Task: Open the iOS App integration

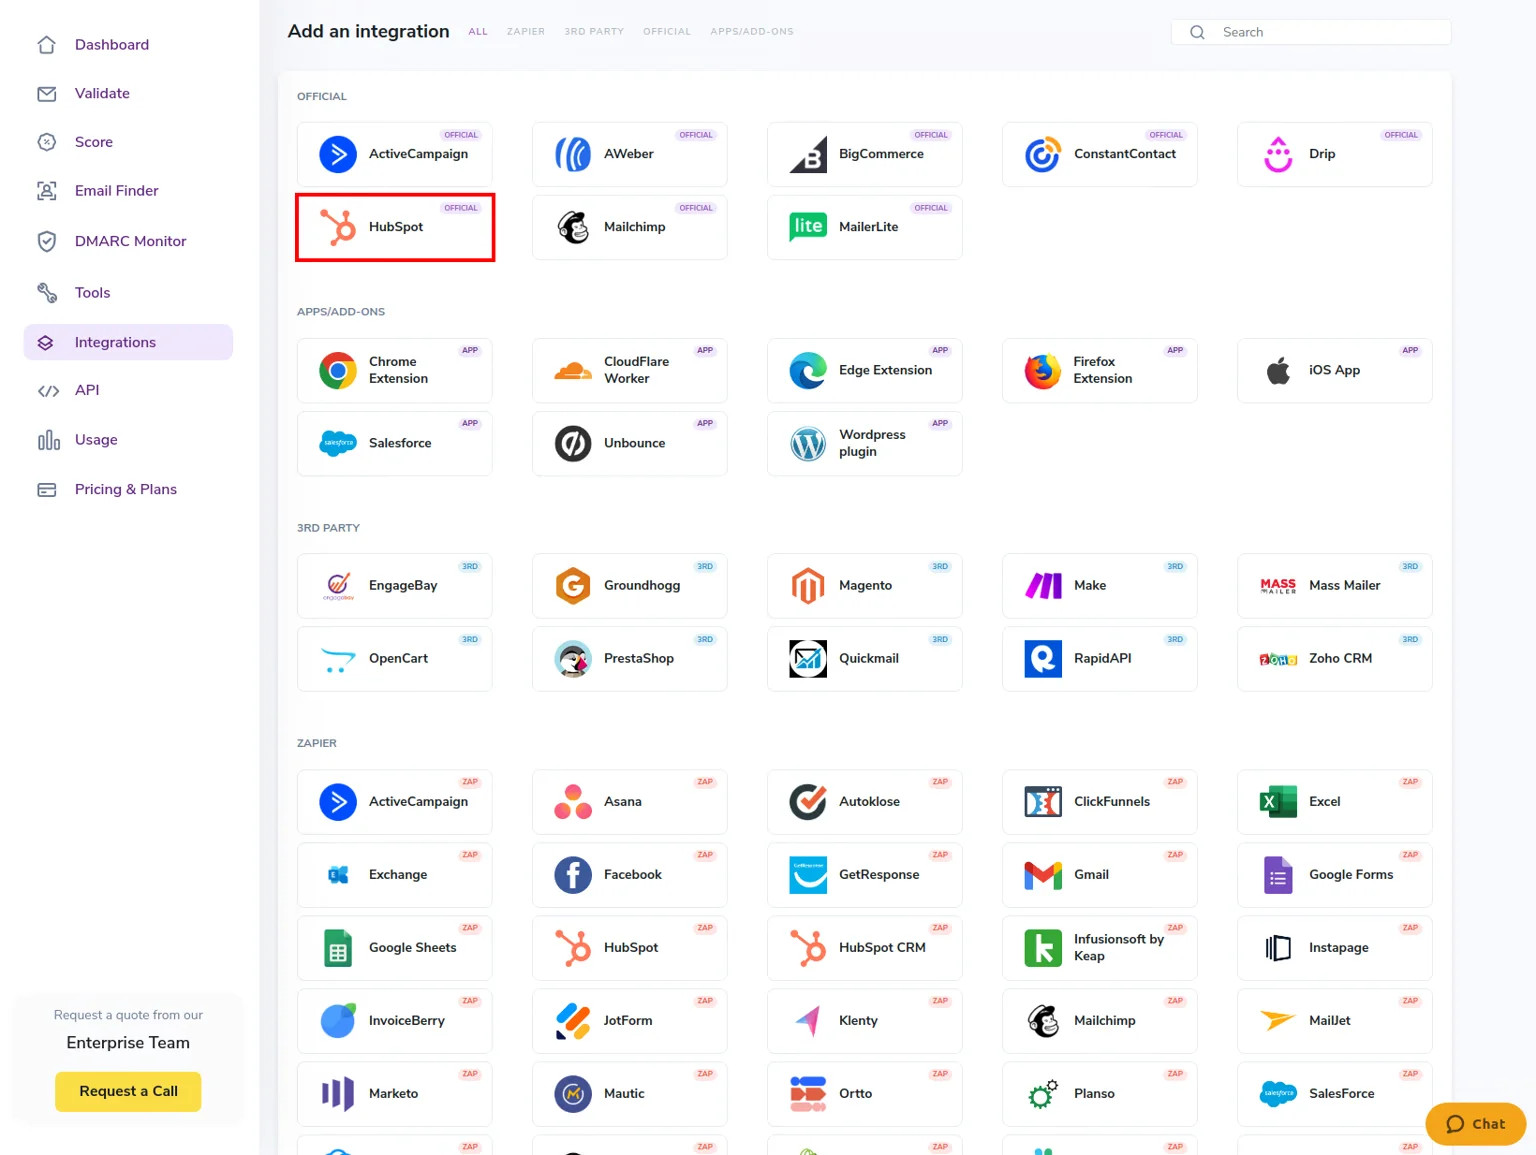Action: 1334,370
